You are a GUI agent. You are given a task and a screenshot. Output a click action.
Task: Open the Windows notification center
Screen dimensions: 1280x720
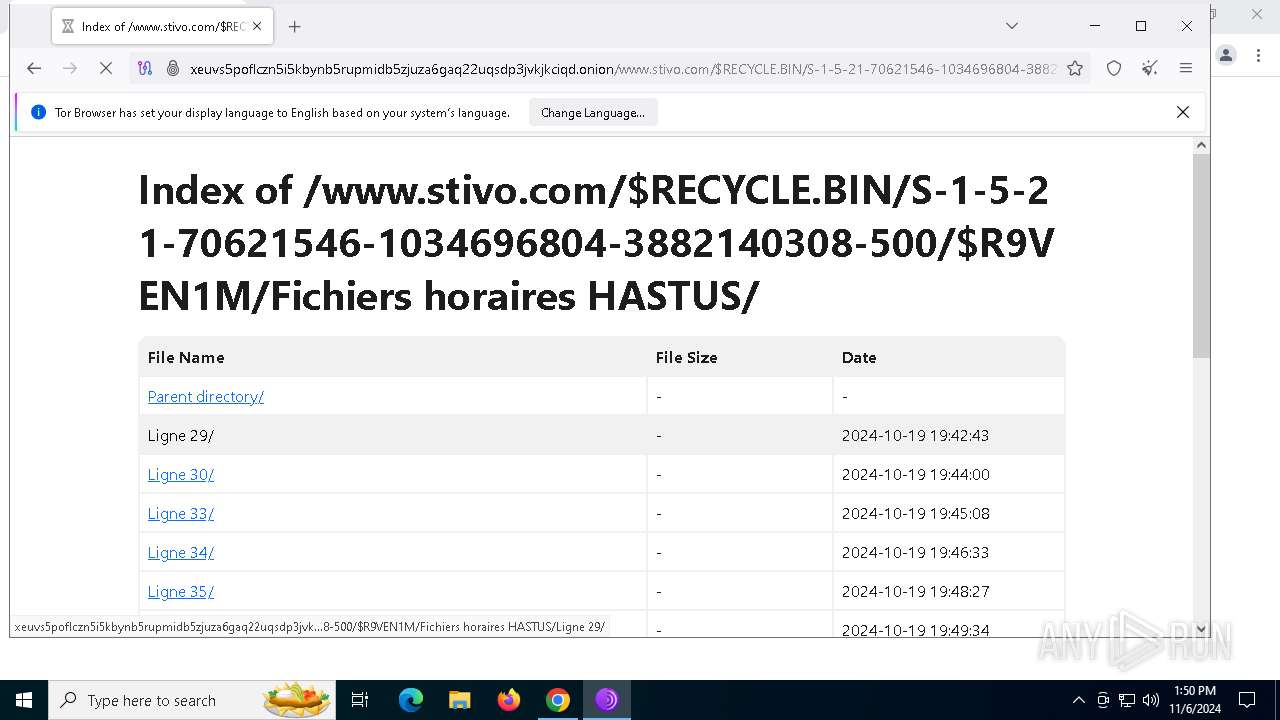point(1247,700)
